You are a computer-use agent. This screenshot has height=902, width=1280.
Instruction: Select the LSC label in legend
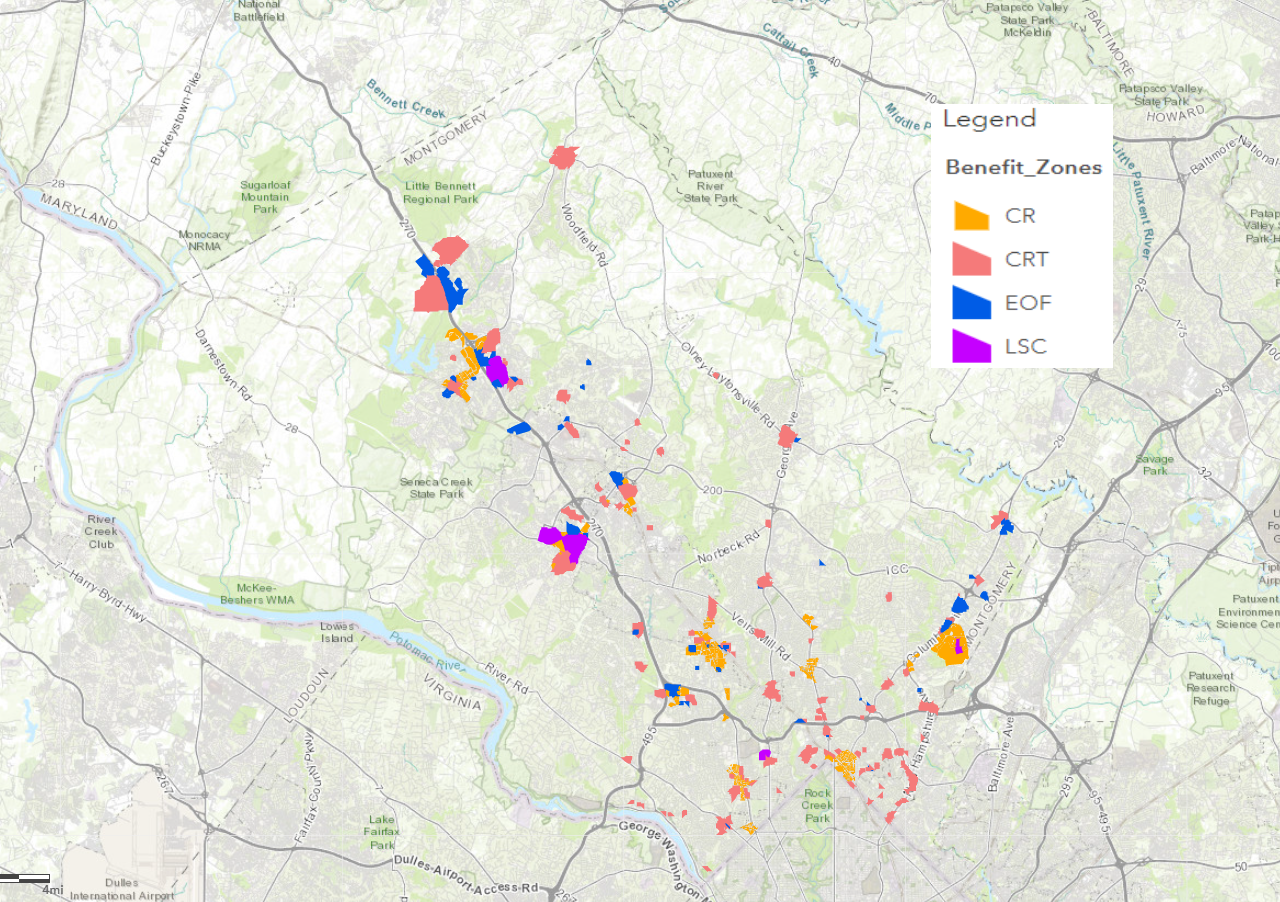(x=1026, y=347)
